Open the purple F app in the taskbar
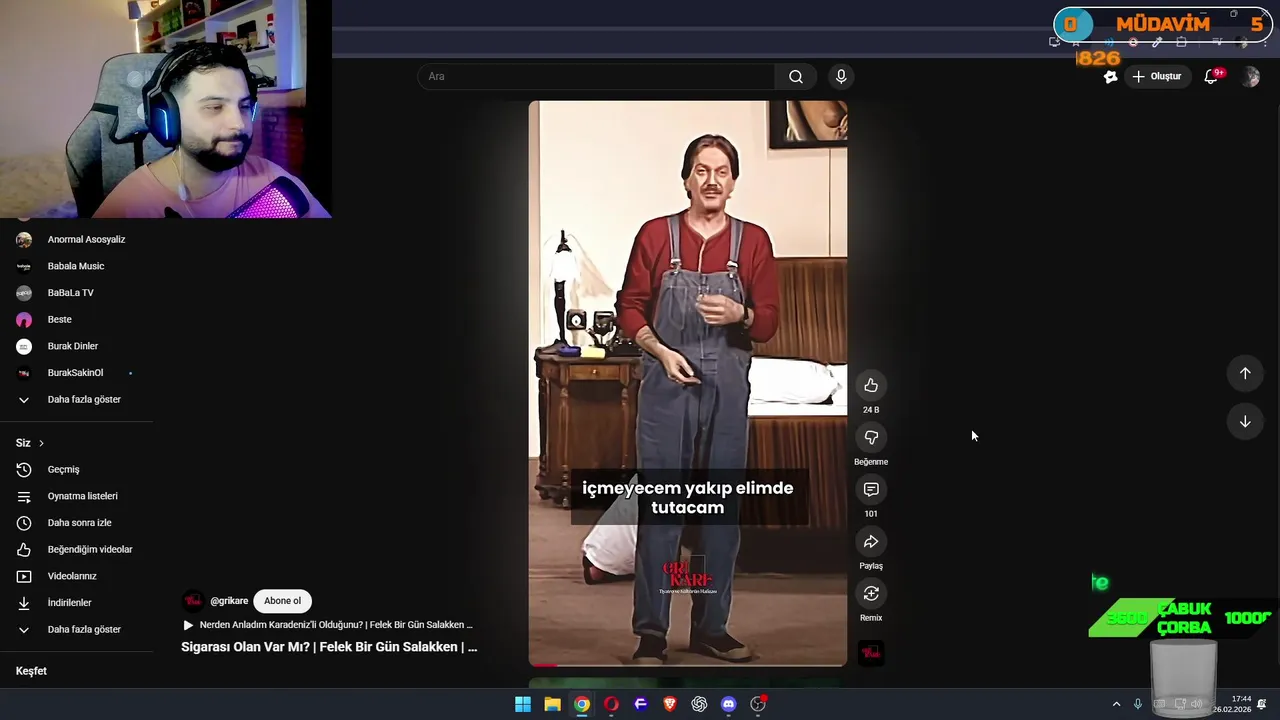This screenshot has width=1280, height=720. pos(641,704)
